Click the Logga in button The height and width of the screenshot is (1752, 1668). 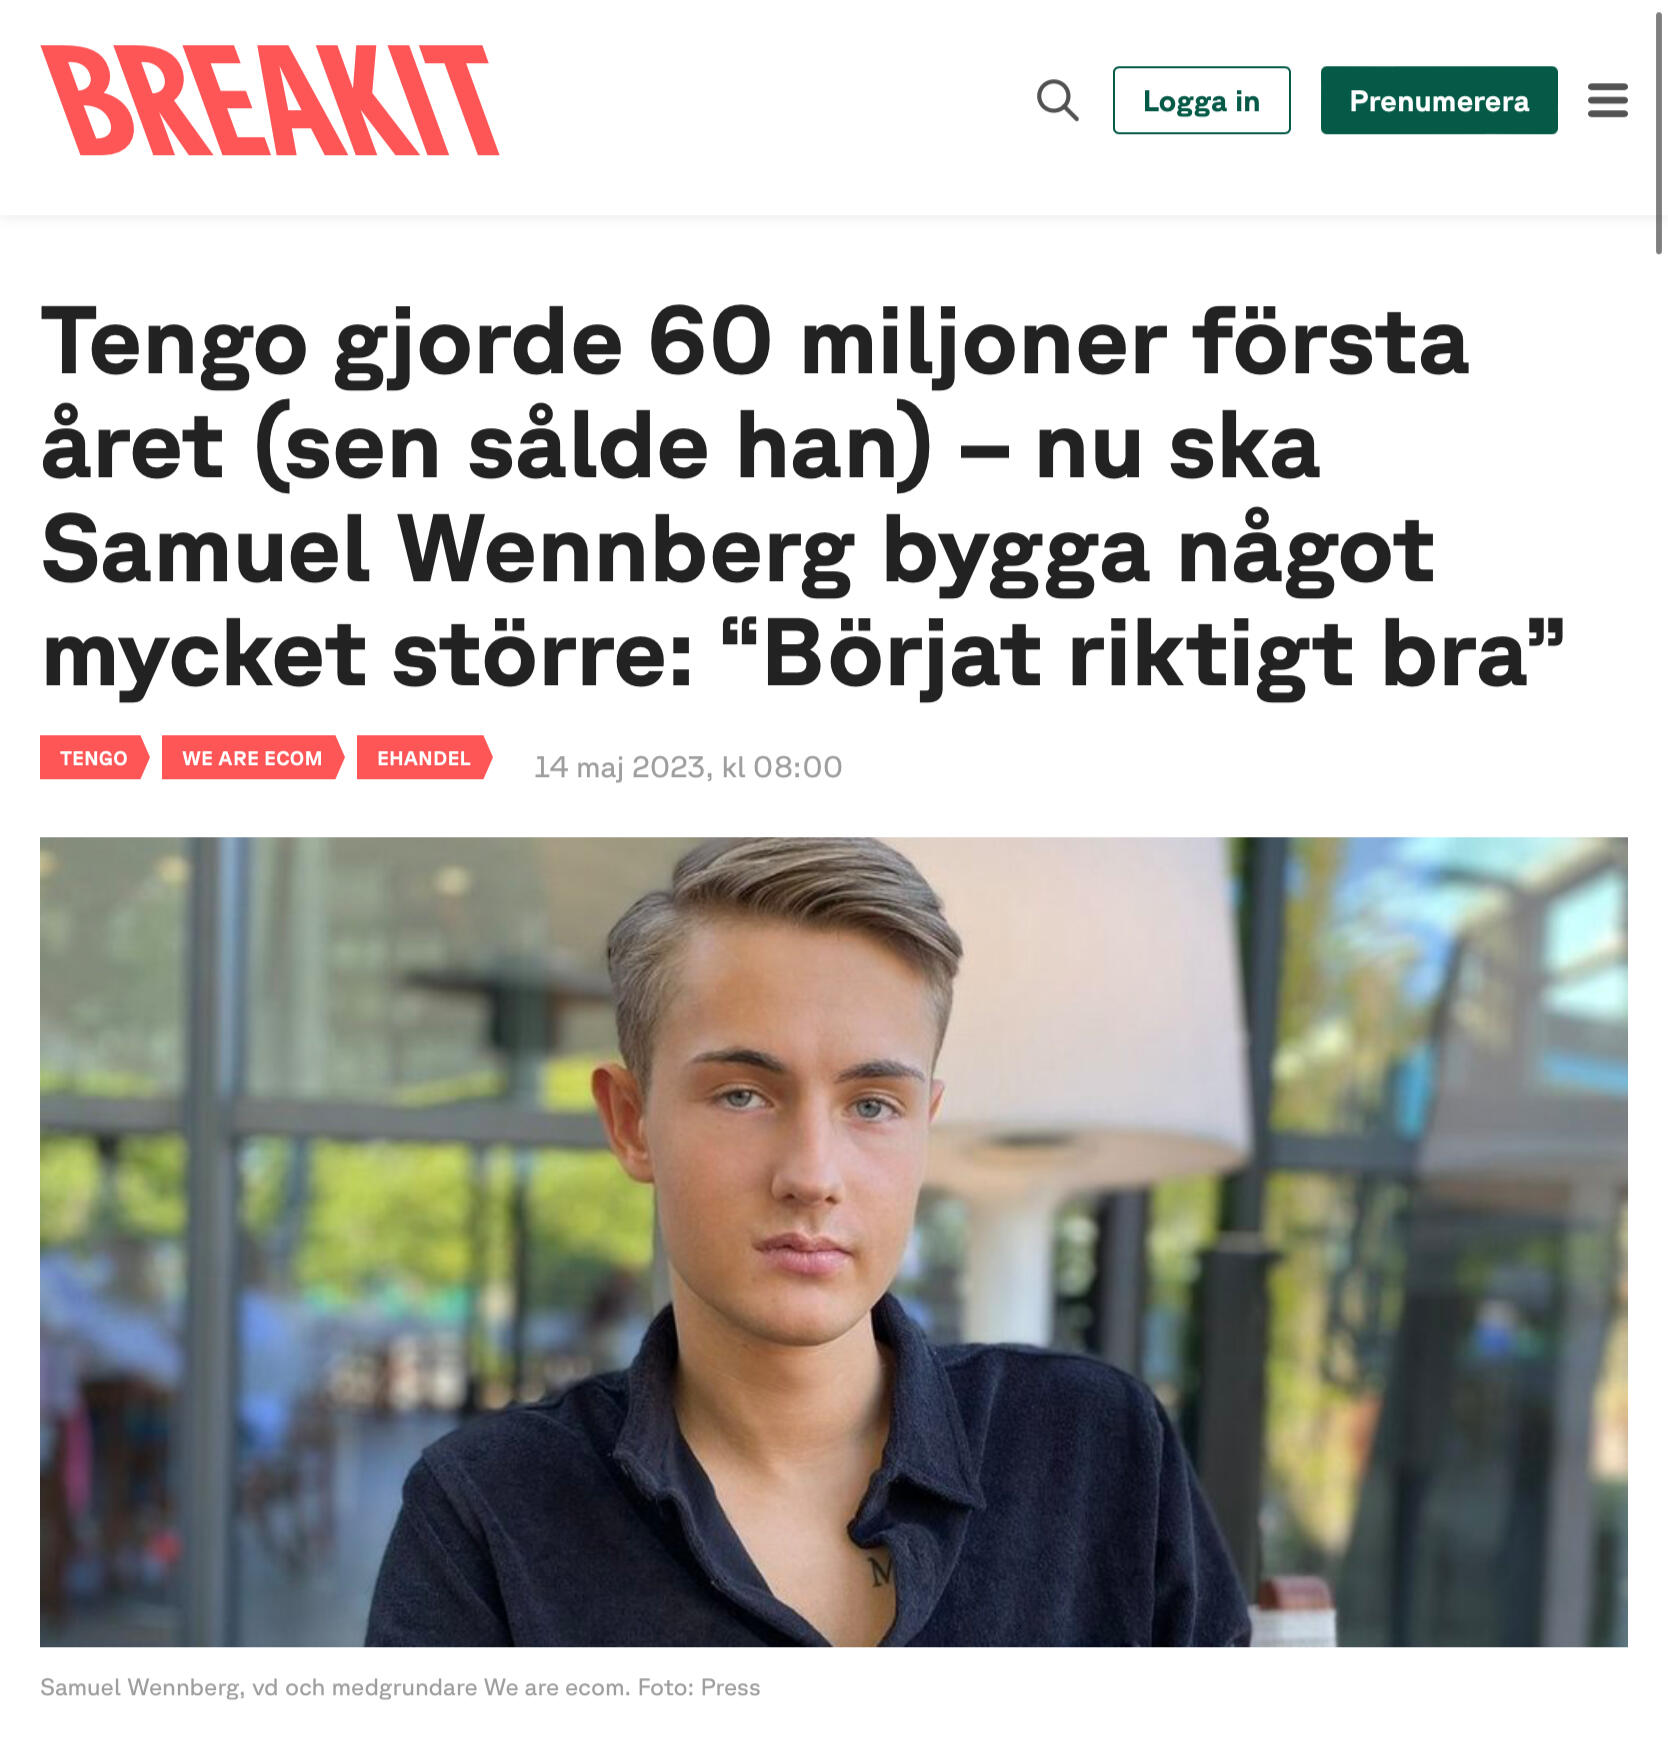point(1201,100)
